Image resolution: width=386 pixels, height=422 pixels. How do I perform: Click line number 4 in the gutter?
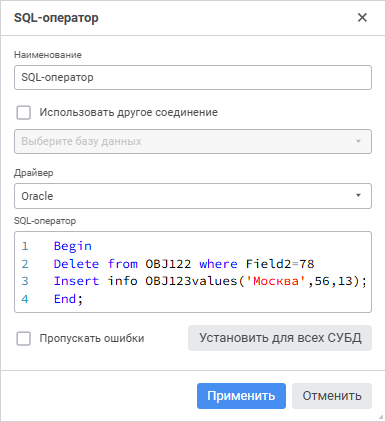pyautogui.click(x=25, y=299)
